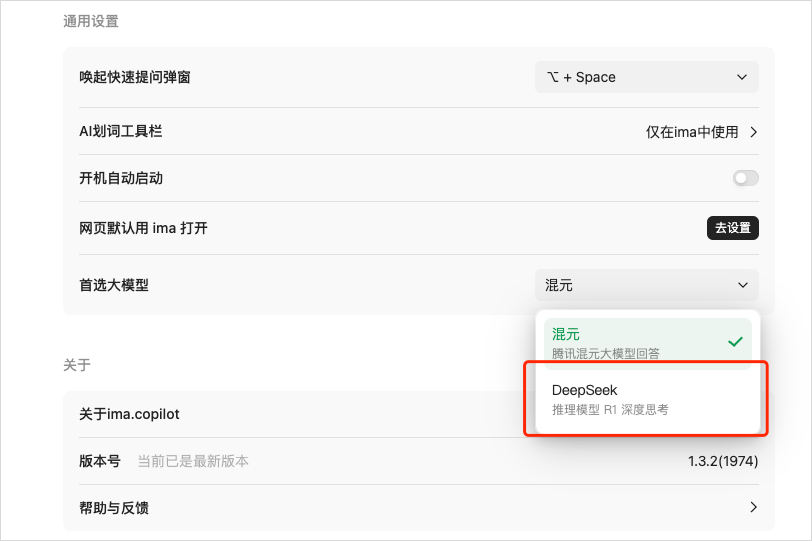Image resolution: width=812 pixels, height=541 pixels.
Task: Click the 网页默认用 ima 打开 label
Action: (x=143, y=228)
